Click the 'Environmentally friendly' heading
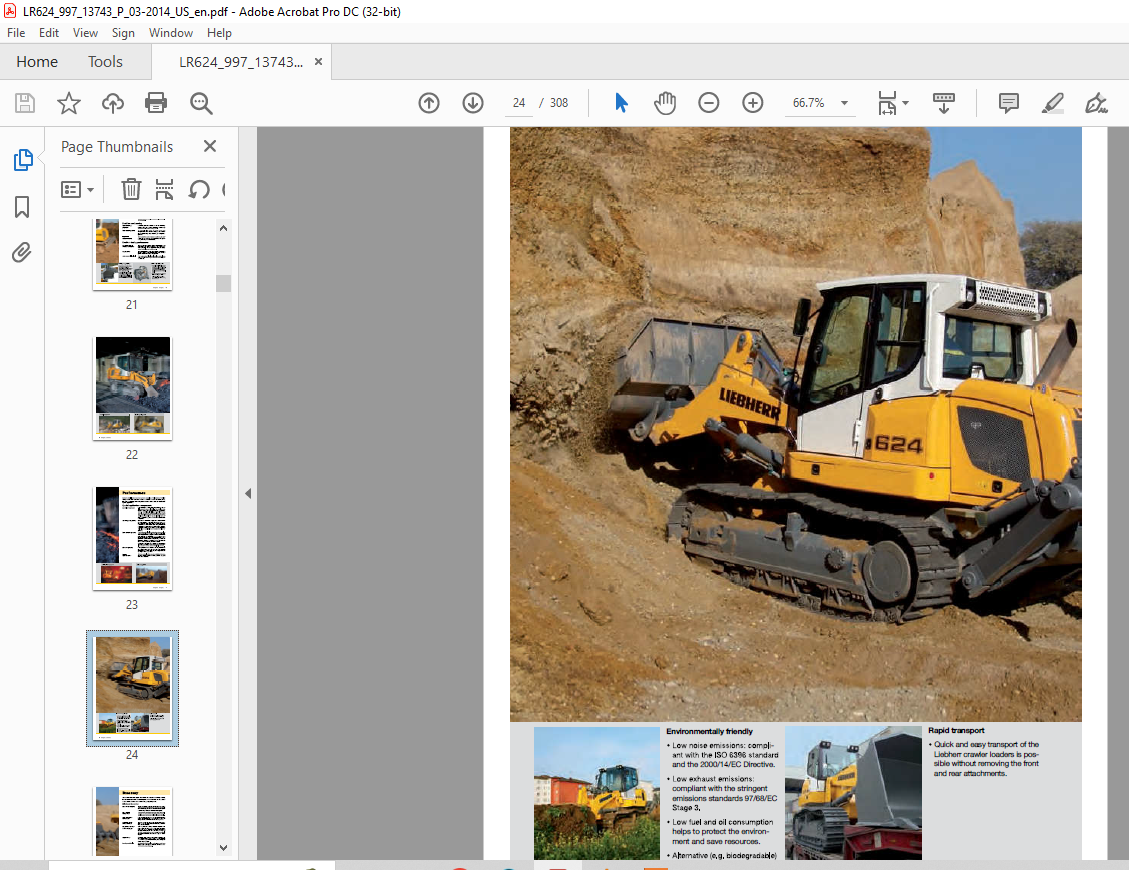 coord(709,731)
